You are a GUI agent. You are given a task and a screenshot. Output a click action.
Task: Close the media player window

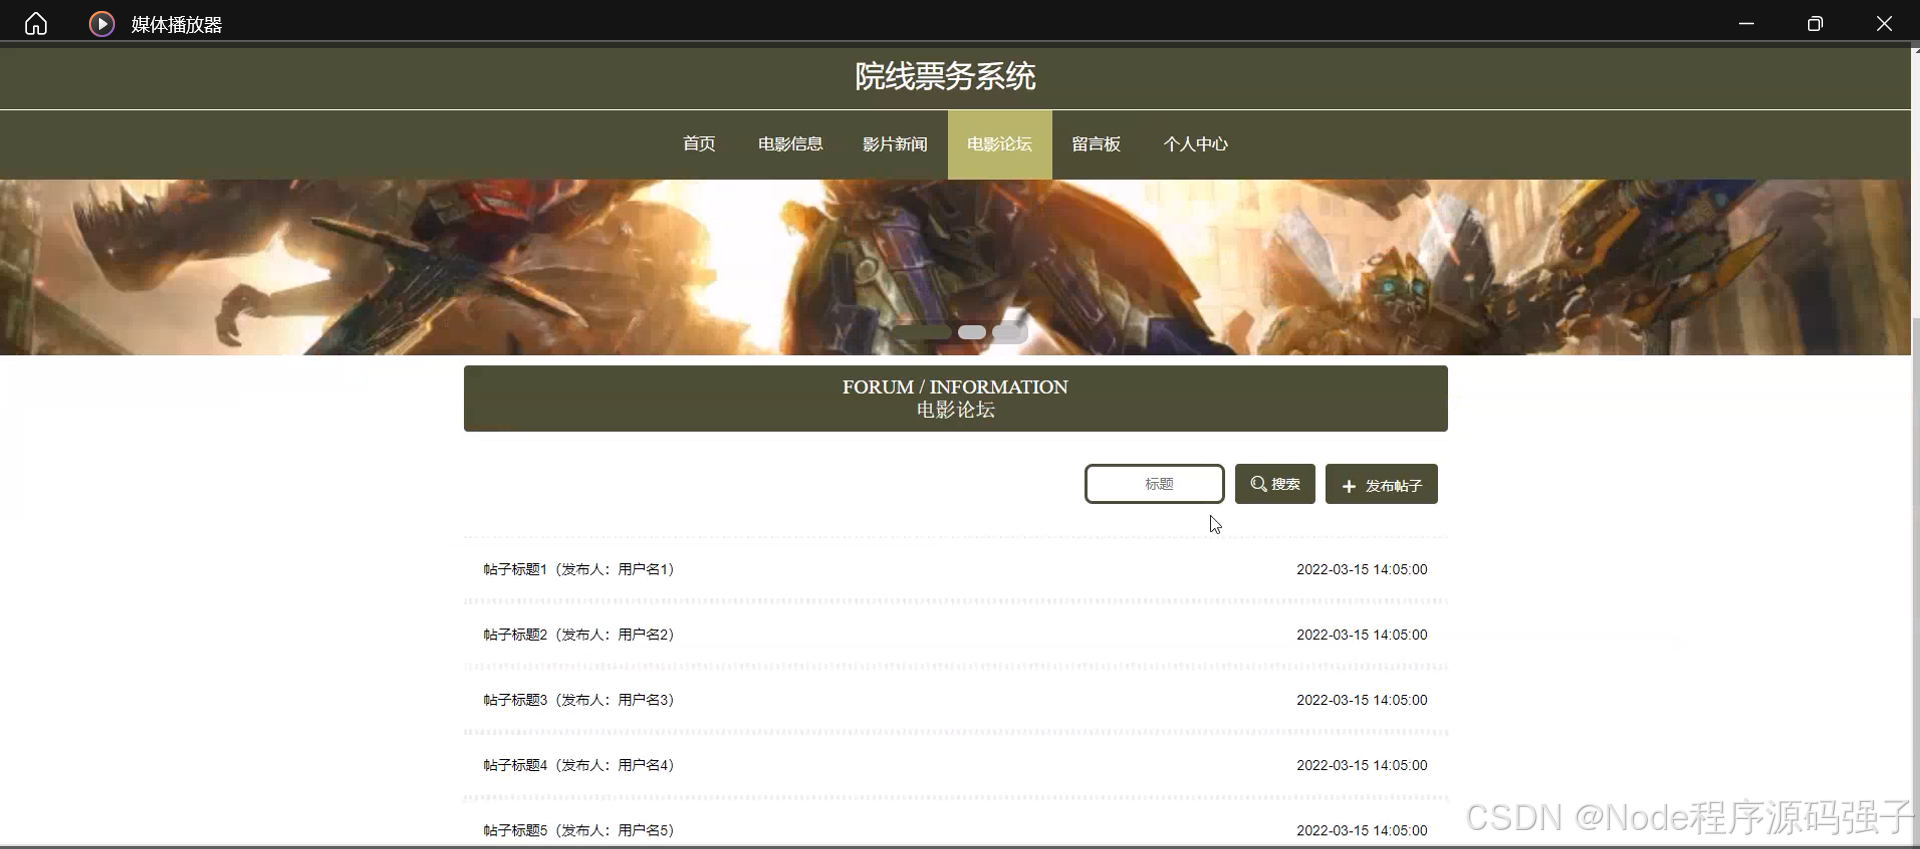[1884, 24]
